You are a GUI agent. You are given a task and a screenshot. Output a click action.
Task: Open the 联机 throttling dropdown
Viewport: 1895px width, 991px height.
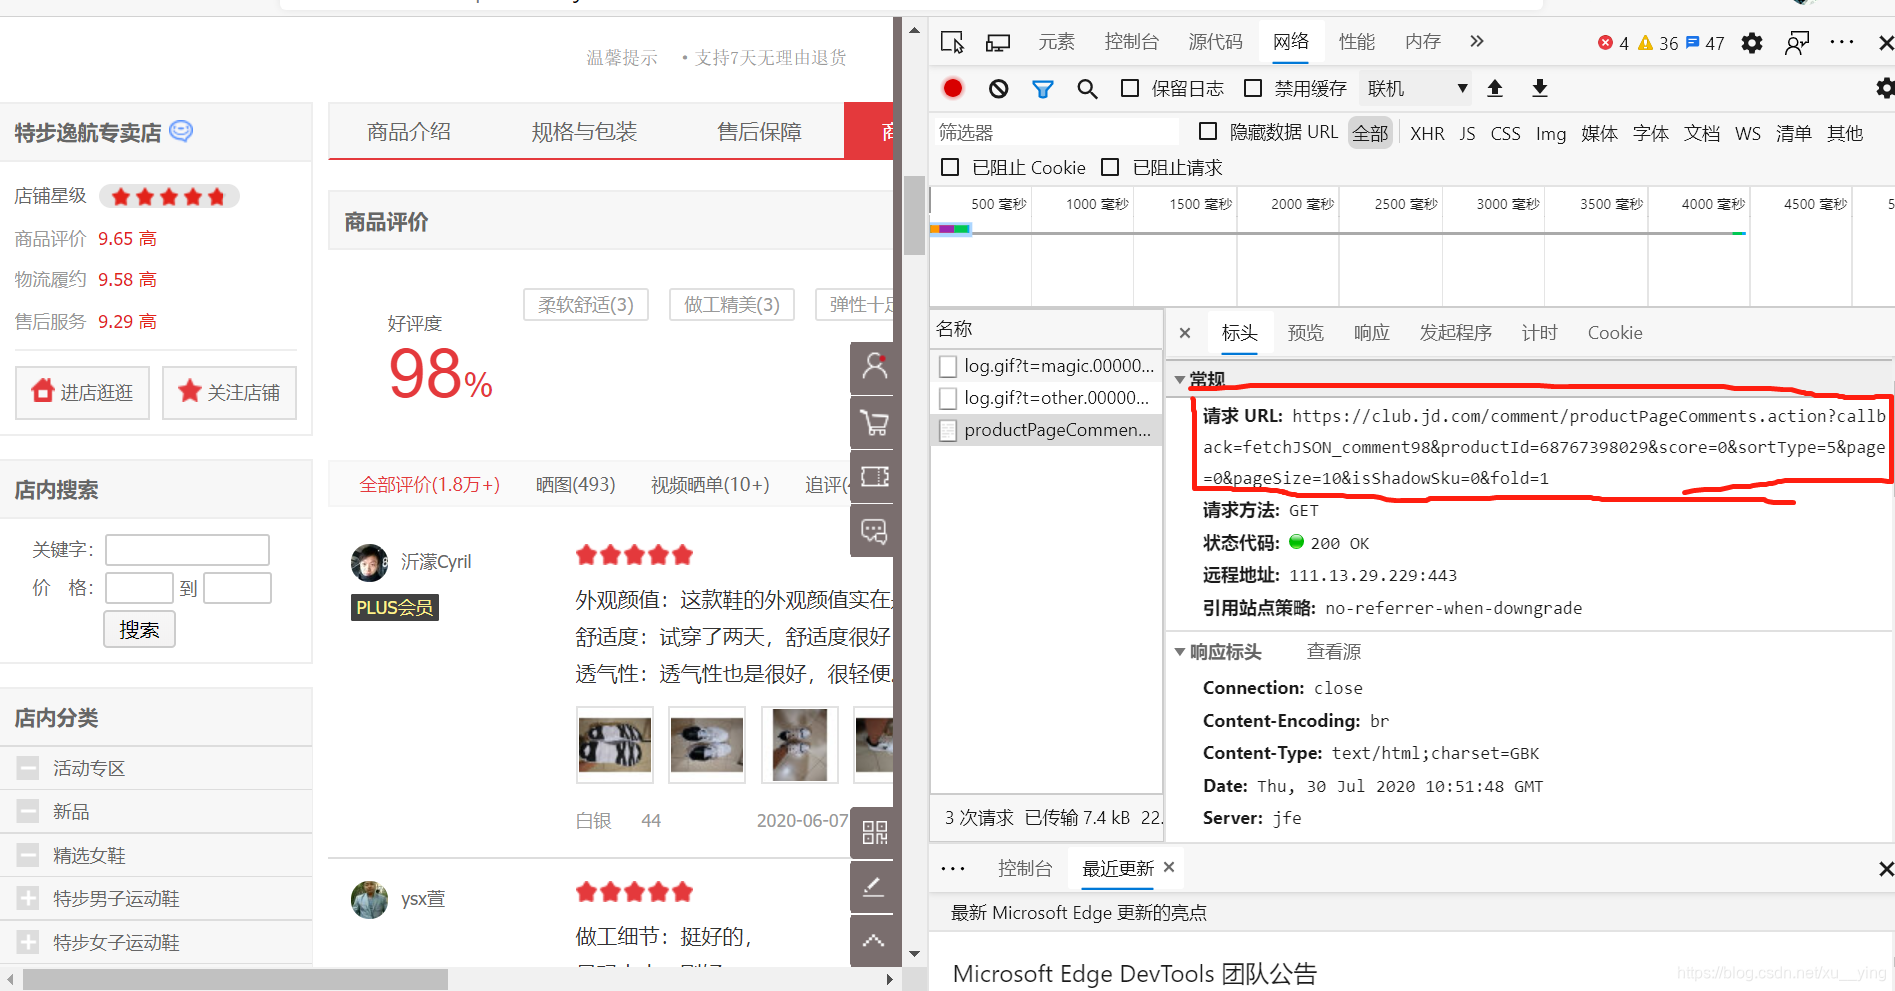coord(1417,89)
